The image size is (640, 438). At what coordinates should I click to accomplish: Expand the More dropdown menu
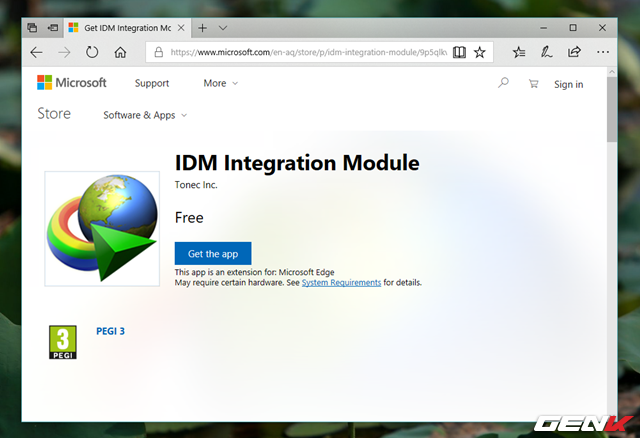pos(220,83)
